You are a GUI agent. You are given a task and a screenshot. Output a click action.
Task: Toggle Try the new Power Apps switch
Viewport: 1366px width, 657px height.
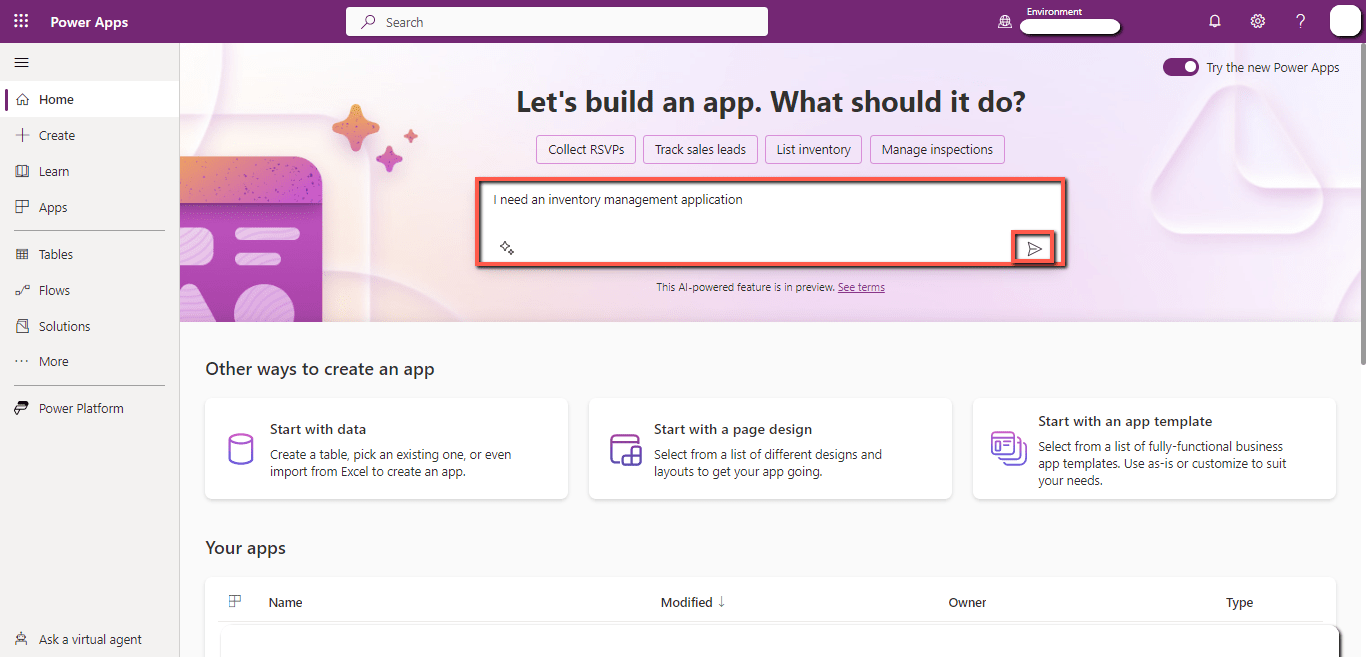(x=1180, y=67)
